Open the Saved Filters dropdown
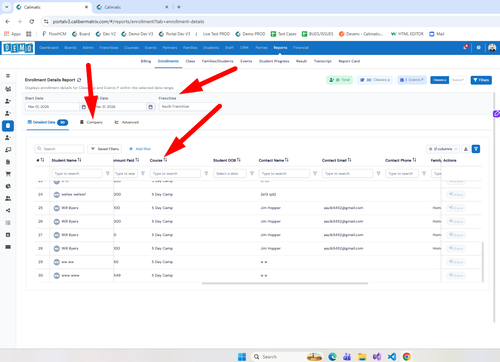The height and width of the screenshot is (362, 500). [x=105, y=149]
